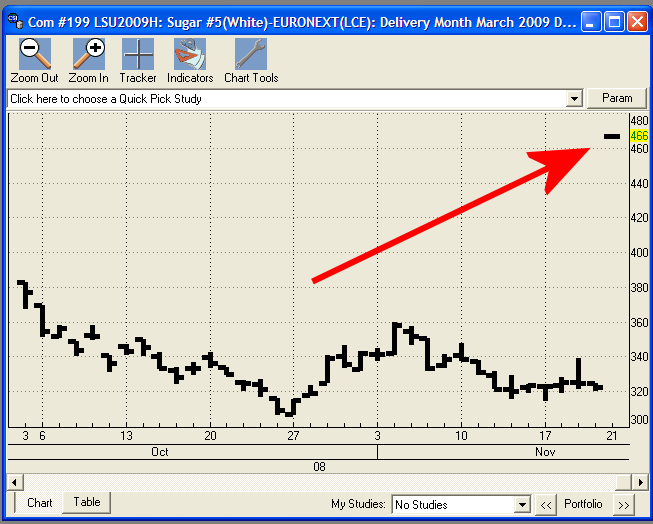Click the Nov month label
Screen dimensions: 653x524
(545, 452)
